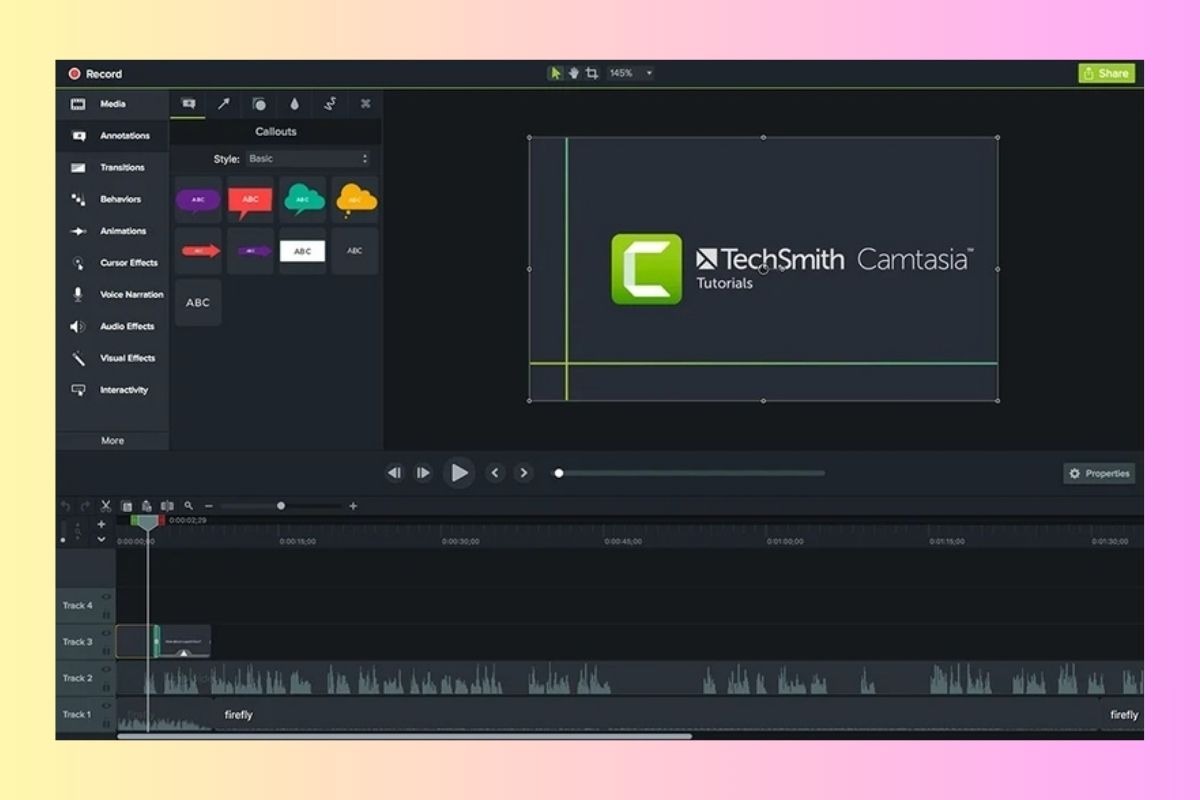Click the Record button
Screen dimensions: 1200x800
pos(95,74)
